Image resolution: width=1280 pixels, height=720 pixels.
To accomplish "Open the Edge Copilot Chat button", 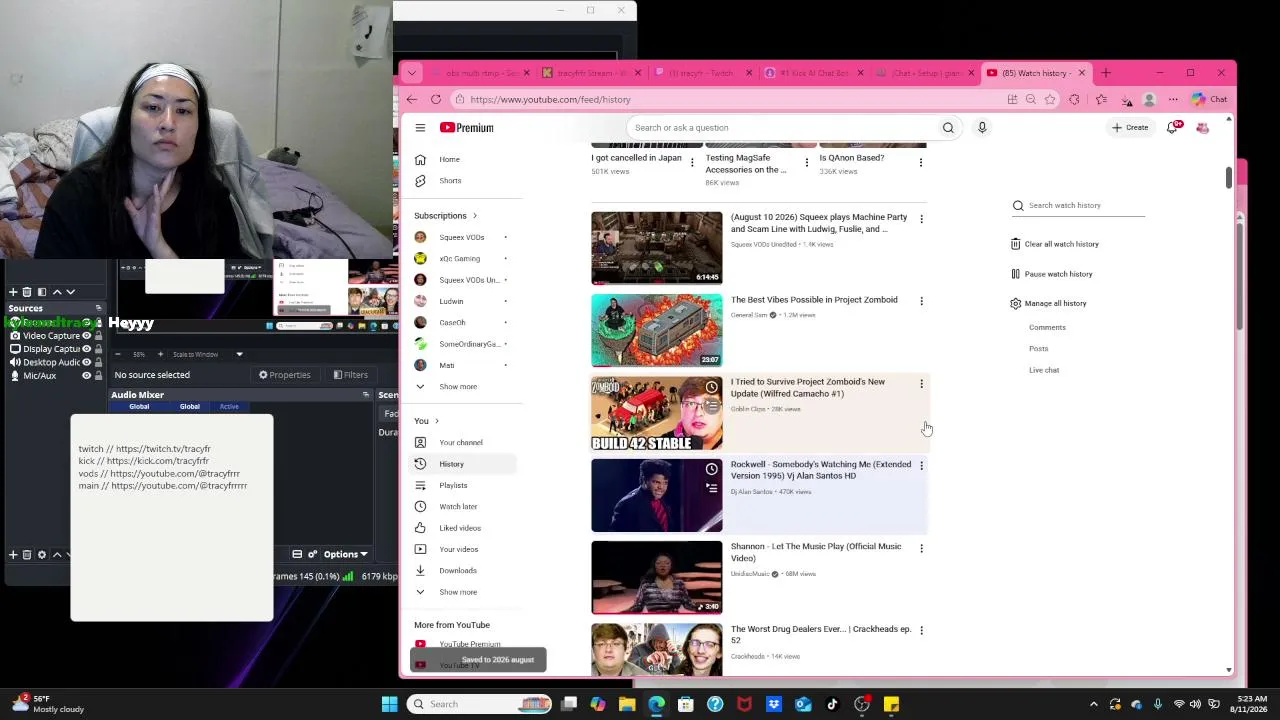I will point(1210,99).
